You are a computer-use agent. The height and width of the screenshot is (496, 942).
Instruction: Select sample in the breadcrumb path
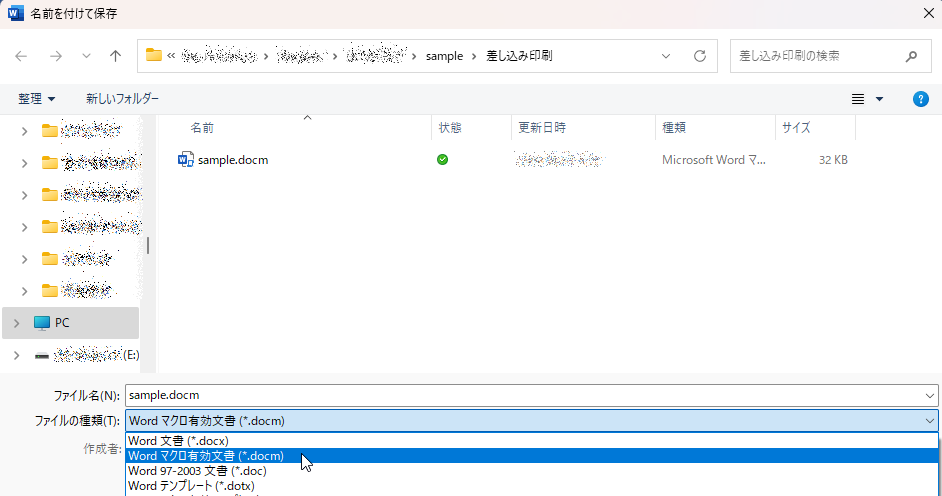[445, 56]
